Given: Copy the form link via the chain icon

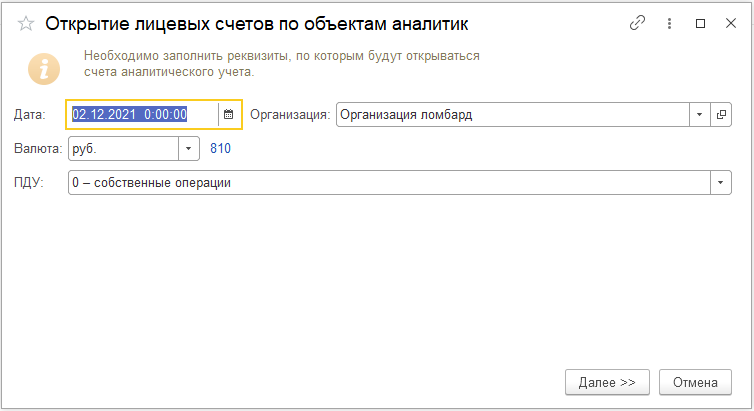Looking at the screenshot, I should 637,23.
